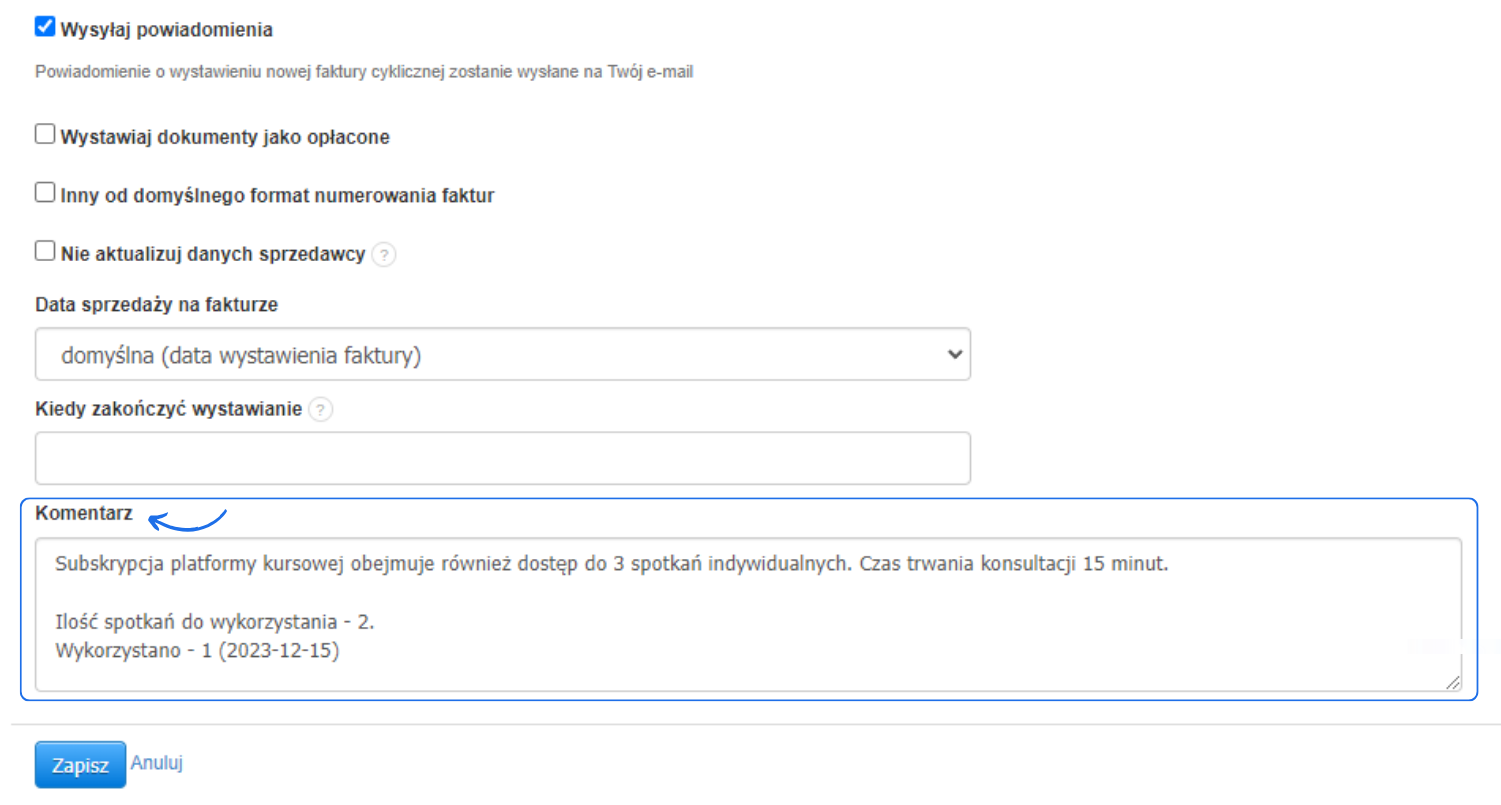Click 'Wykorzystano - 1 (2023-12-15)' line in comment
Image resolution: width=1501 pixels, height=805 pixels.
tap(198, 649)
